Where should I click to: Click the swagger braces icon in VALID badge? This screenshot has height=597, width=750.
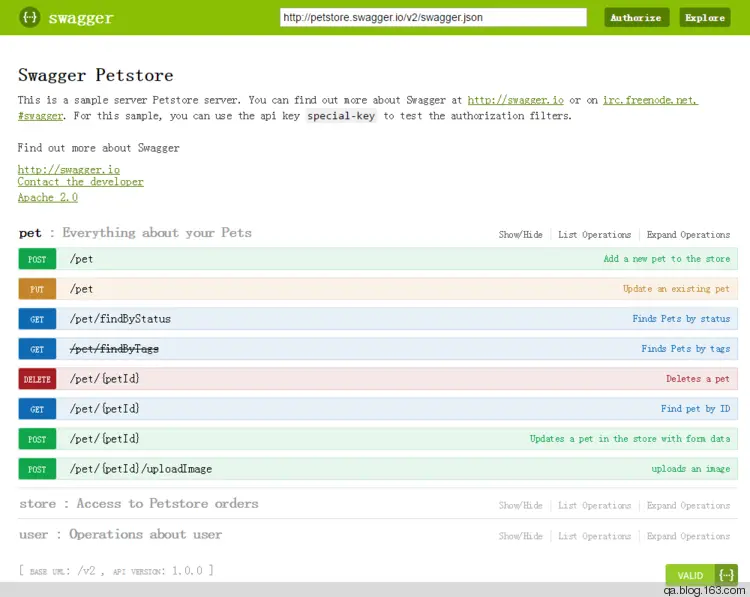pyautogui.click(x=726, y=575)
